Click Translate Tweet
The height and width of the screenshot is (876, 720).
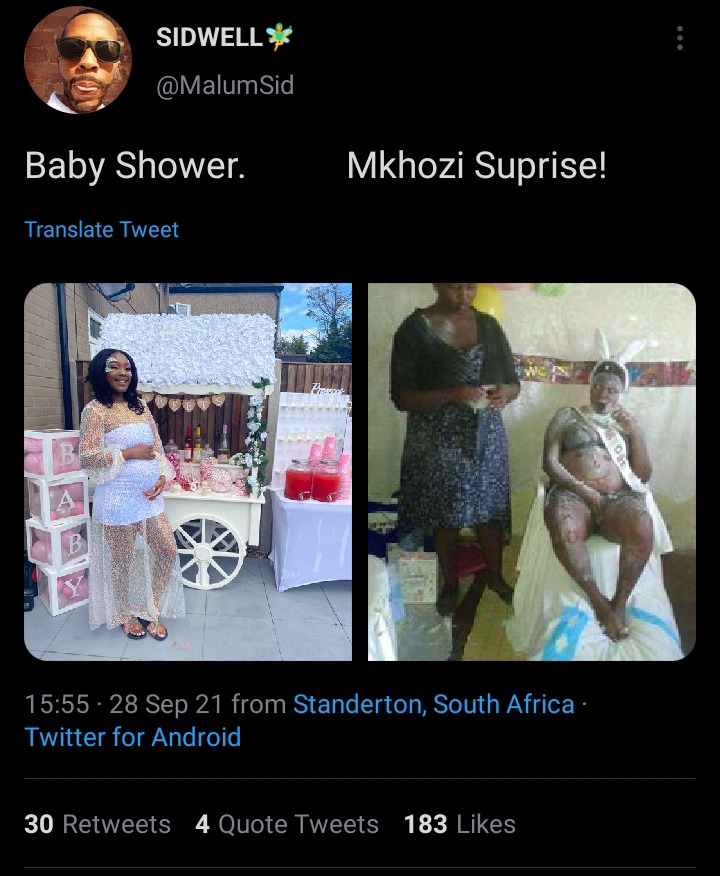tap(102, 230)
